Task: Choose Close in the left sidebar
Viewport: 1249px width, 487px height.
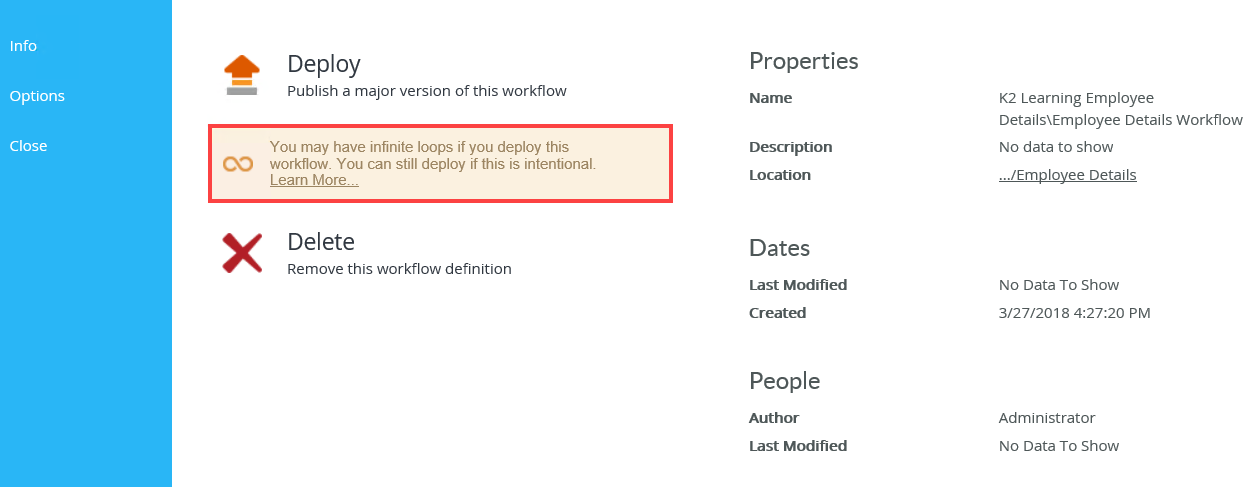Action: click(28, 146)
